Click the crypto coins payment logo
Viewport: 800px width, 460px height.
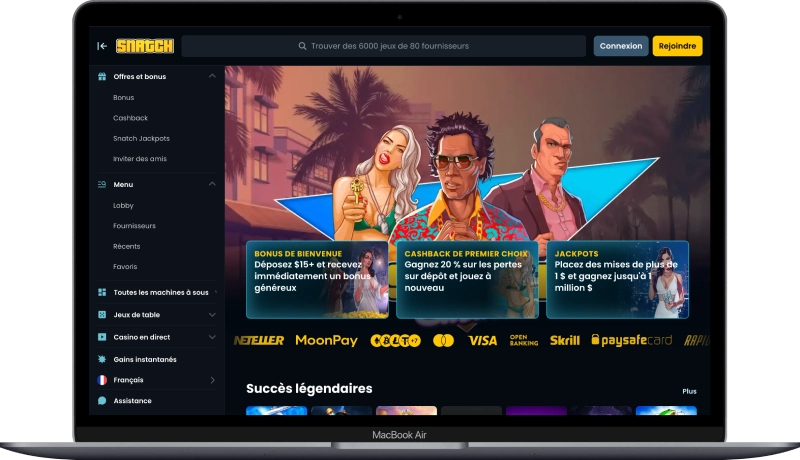coord(395,340)
